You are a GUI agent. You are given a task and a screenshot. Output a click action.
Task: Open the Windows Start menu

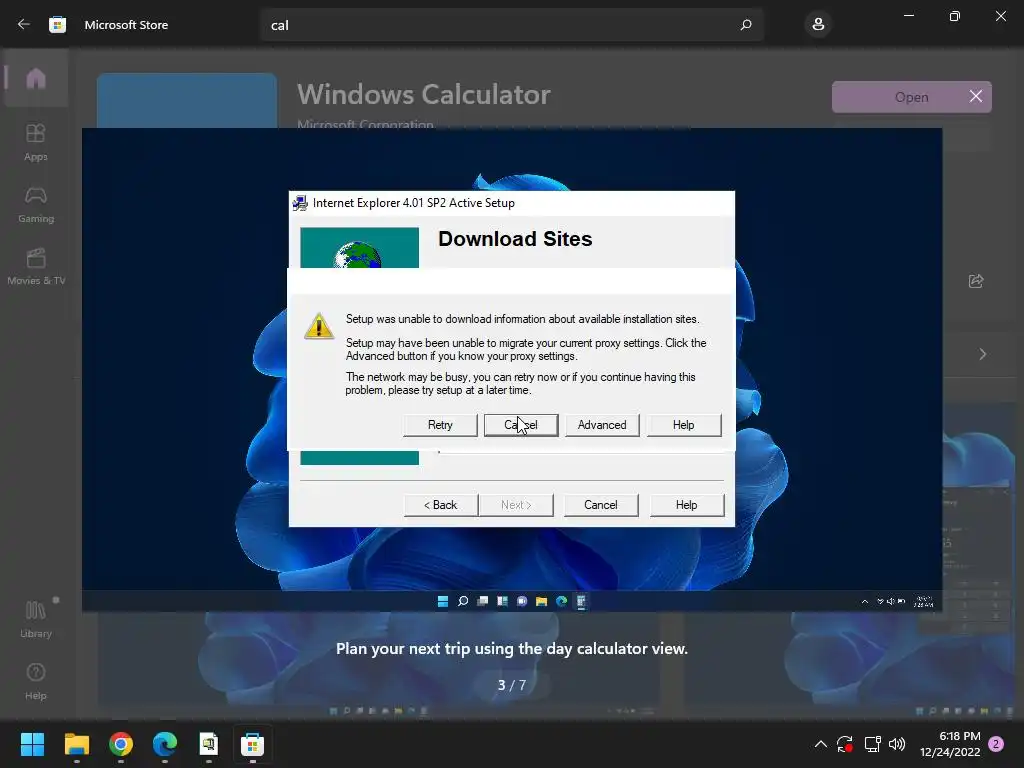click(32, 744)
